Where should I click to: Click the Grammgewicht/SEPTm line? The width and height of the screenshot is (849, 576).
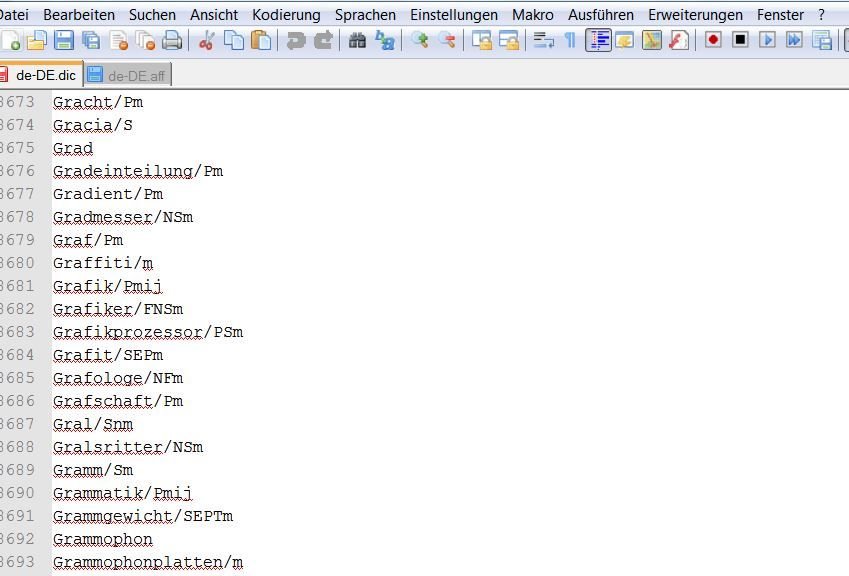click(x=143, y=516)
